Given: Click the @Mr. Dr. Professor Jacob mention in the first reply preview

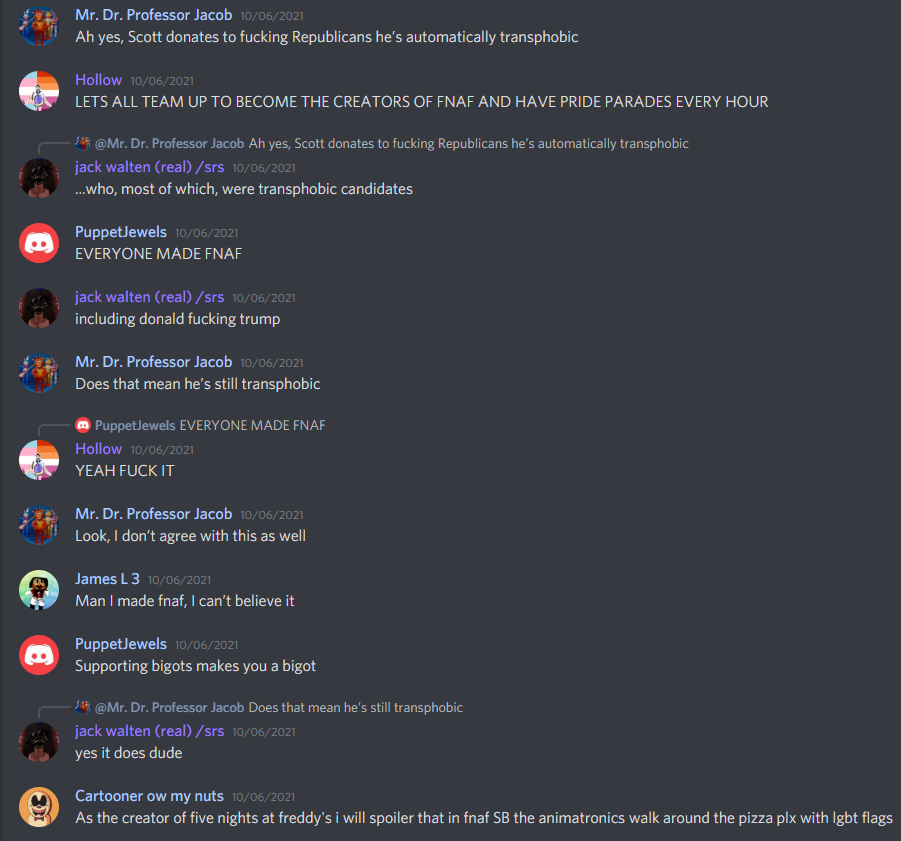Looking at the screenshot, I should (x=170, y=144).
